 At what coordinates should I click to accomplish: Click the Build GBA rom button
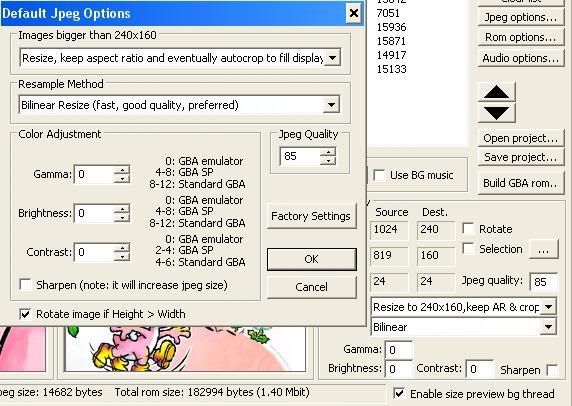pyautogui.click(x=521, y=183)
